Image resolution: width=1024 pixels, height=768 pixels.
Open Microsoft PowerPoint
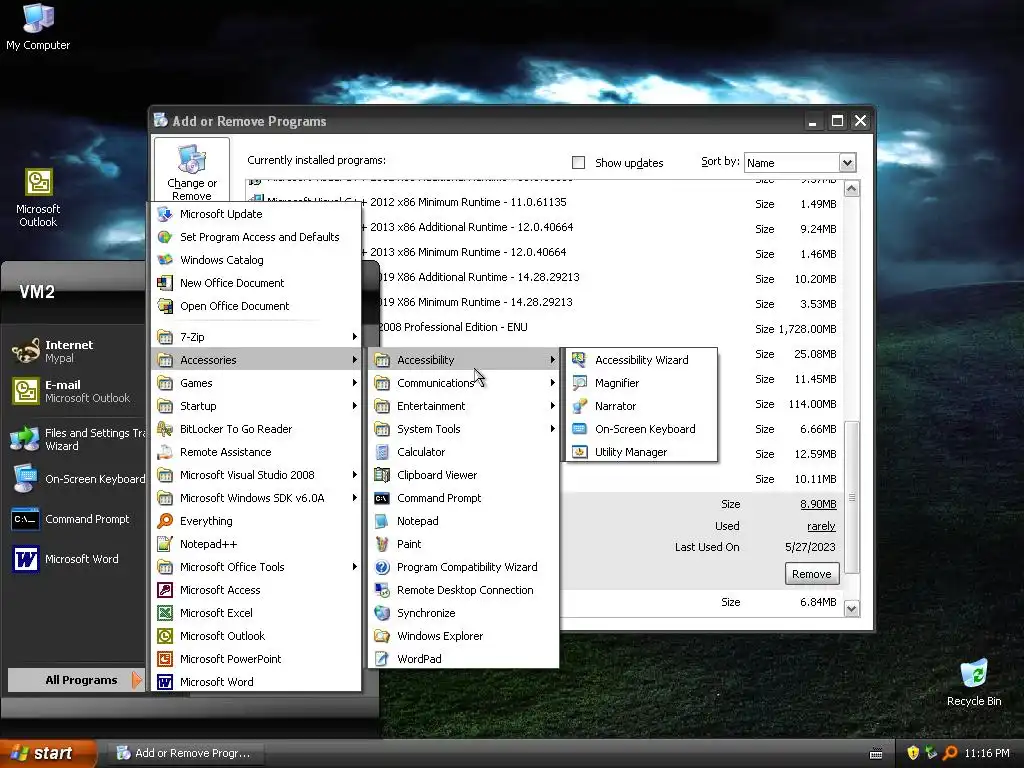click(256, 659)
